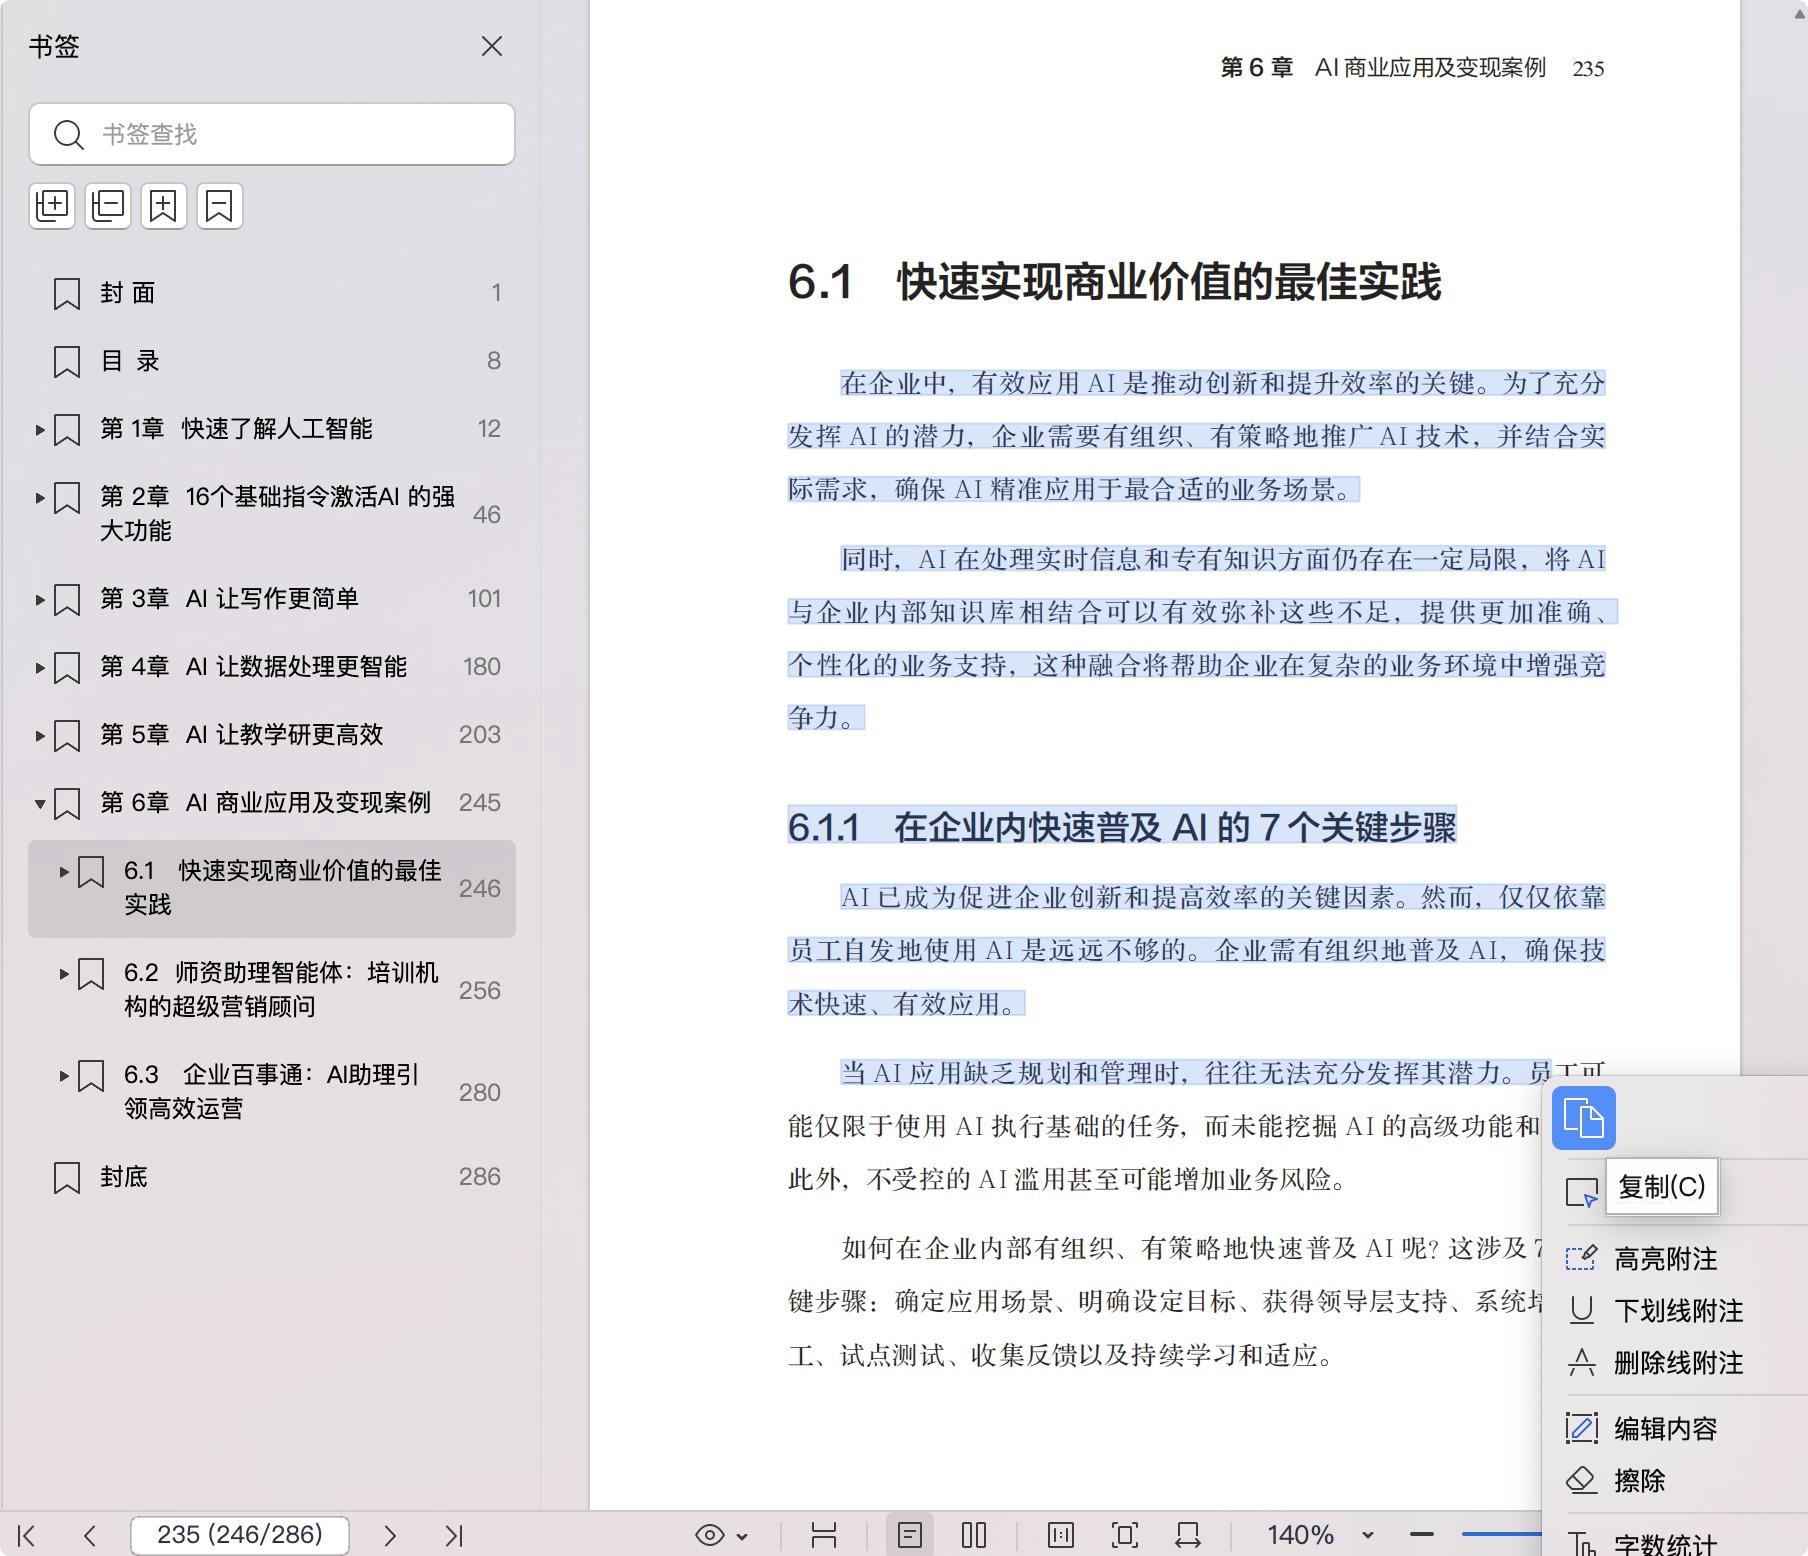Go to first page button
The image size is (1808, 1556).
click(27, 1535)
